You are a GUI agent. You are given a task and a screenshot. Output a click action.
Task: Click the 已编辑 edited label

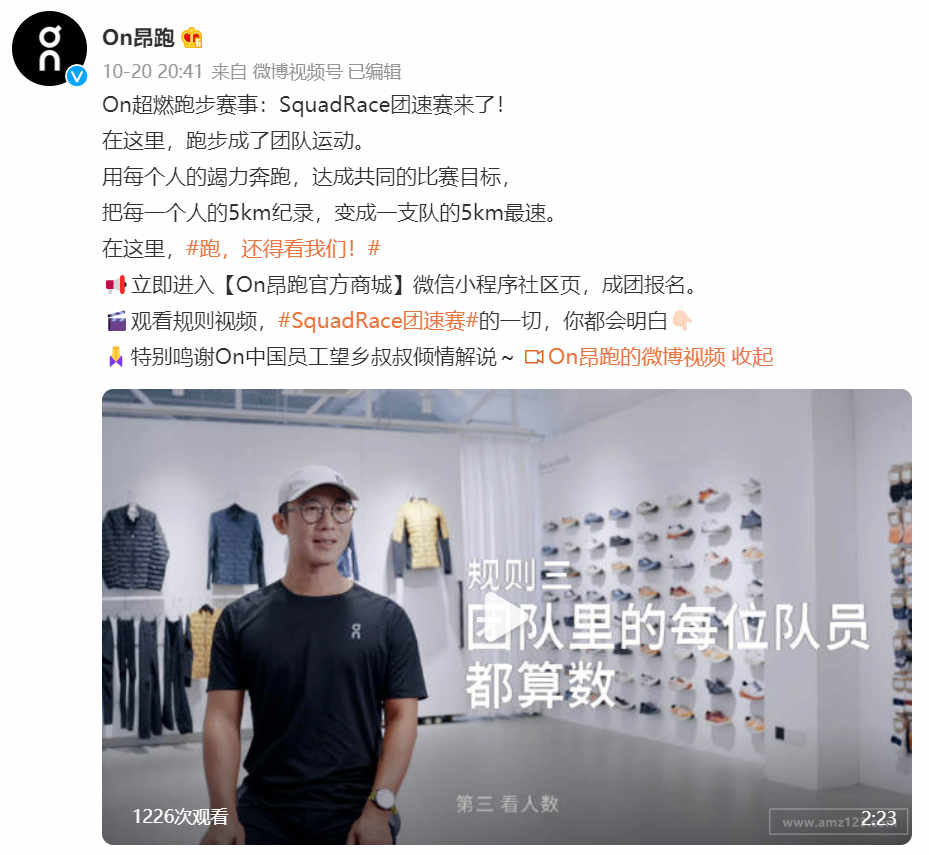tap(374, 72)
